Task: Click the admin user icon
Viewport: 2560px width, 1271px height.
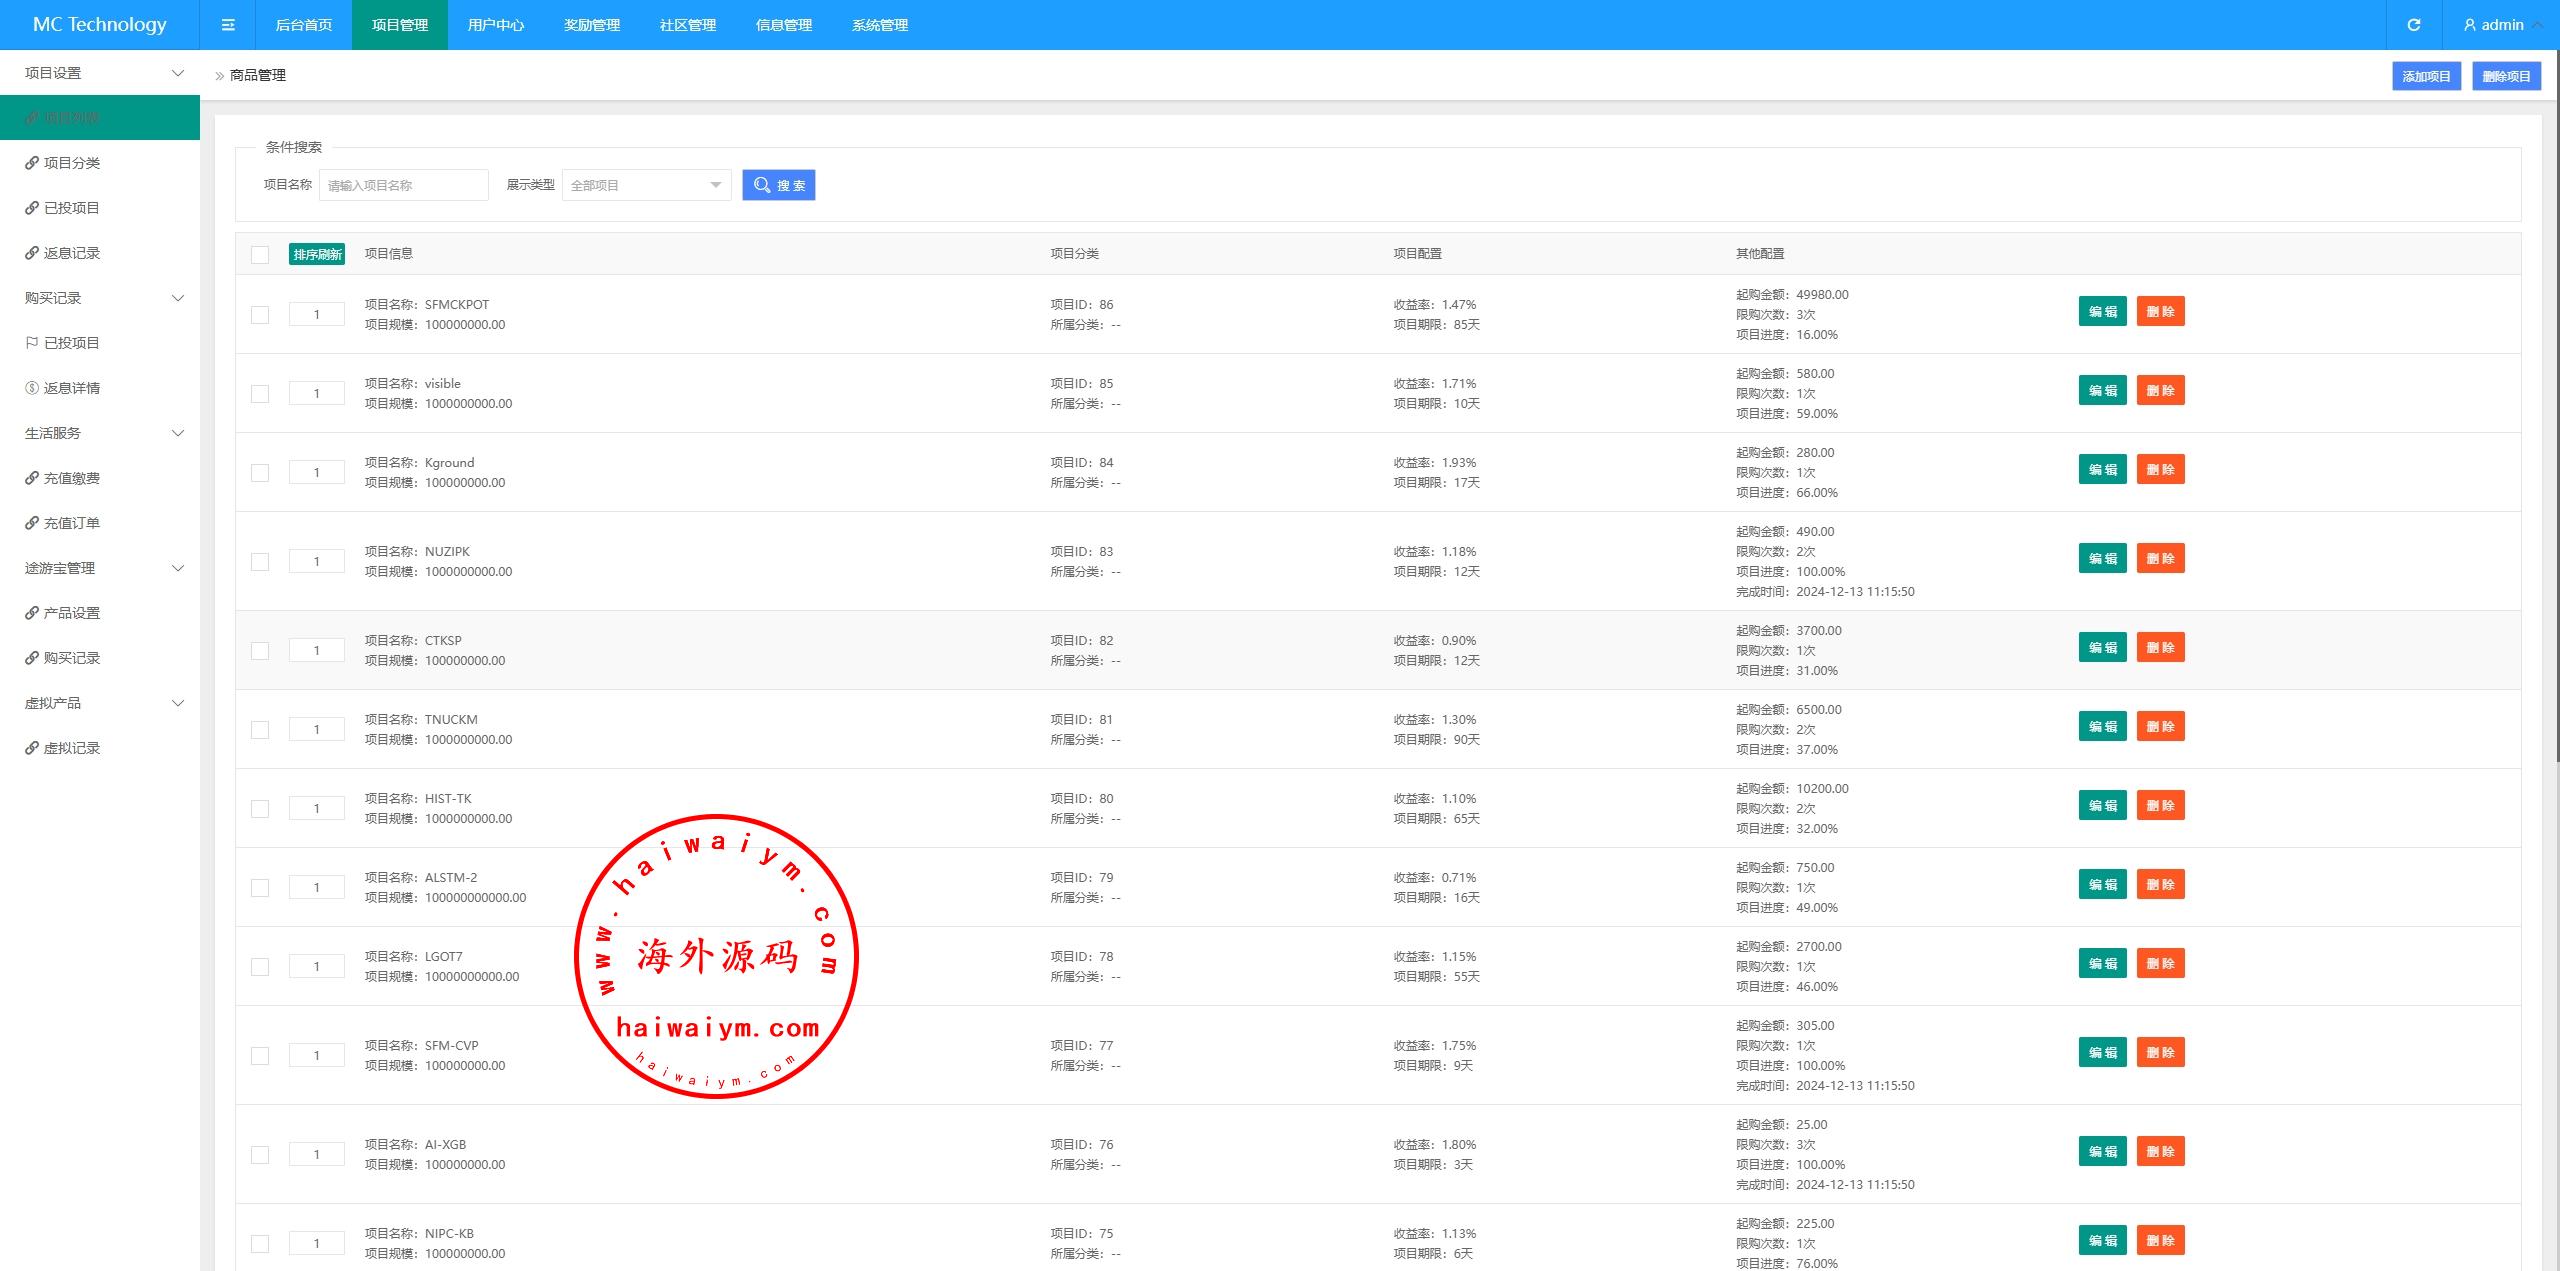Action: click(2469, 25)
